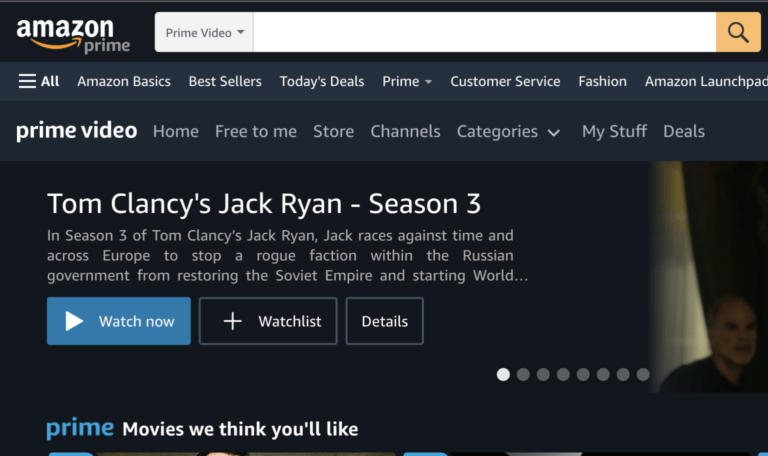Select the first carousel dot

coord(503,375)
